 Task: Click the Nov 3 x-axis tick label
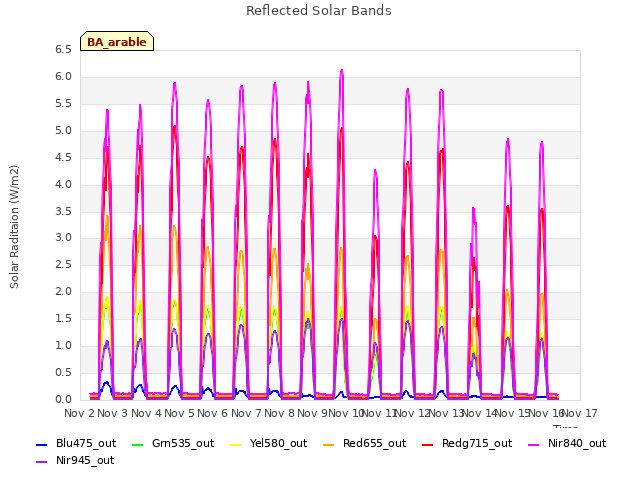[112, 413]
